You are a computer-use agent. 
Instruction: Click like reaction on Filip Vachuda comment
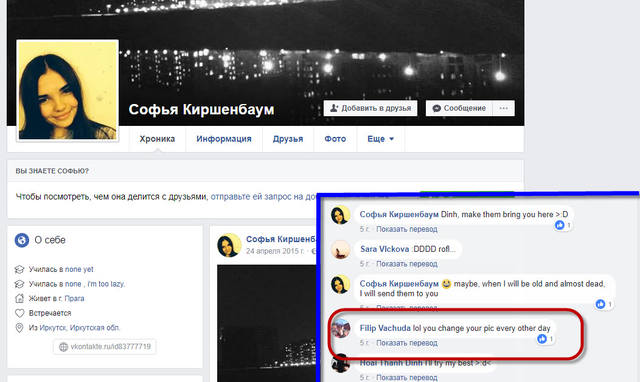click(542, 339)
